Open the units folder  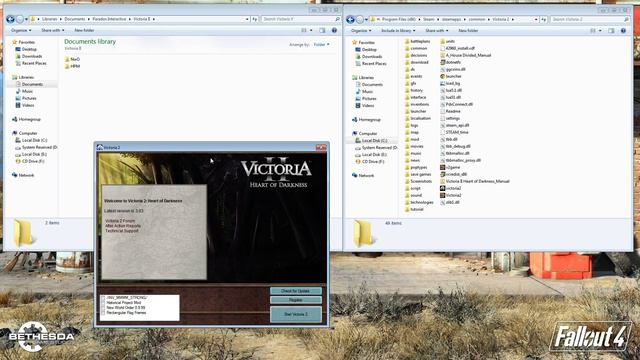447,41
